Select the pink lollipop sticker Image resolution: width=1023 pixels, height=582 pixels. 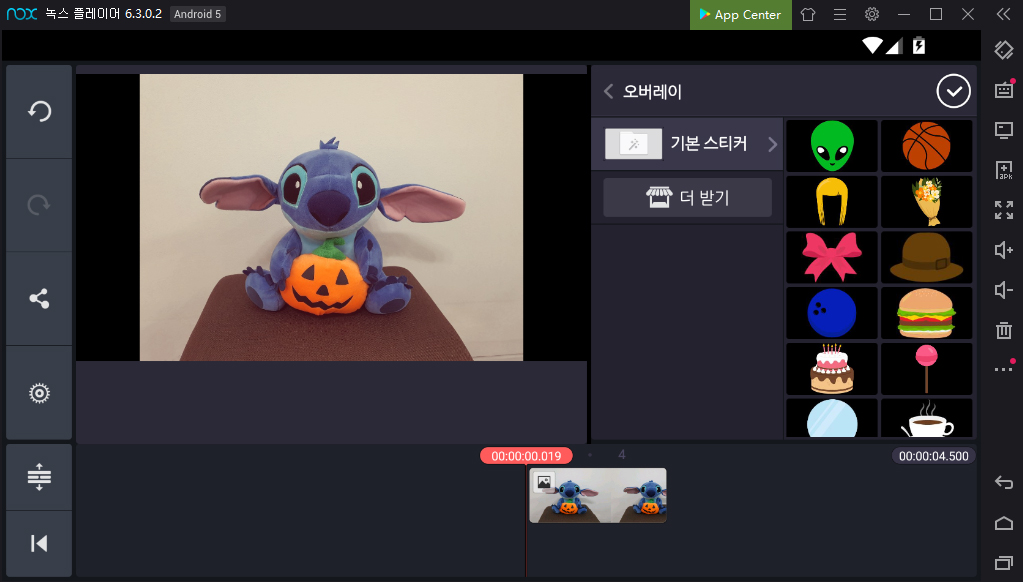926,369
